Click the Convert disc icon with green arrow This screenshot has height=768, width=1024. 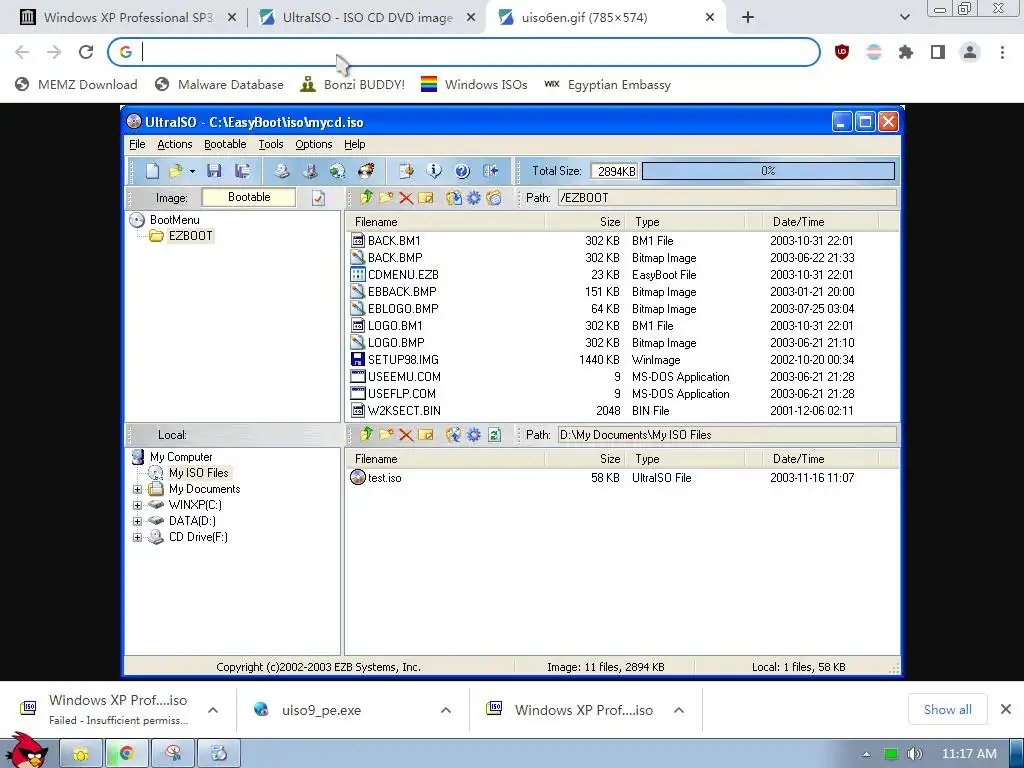(338, 171)
